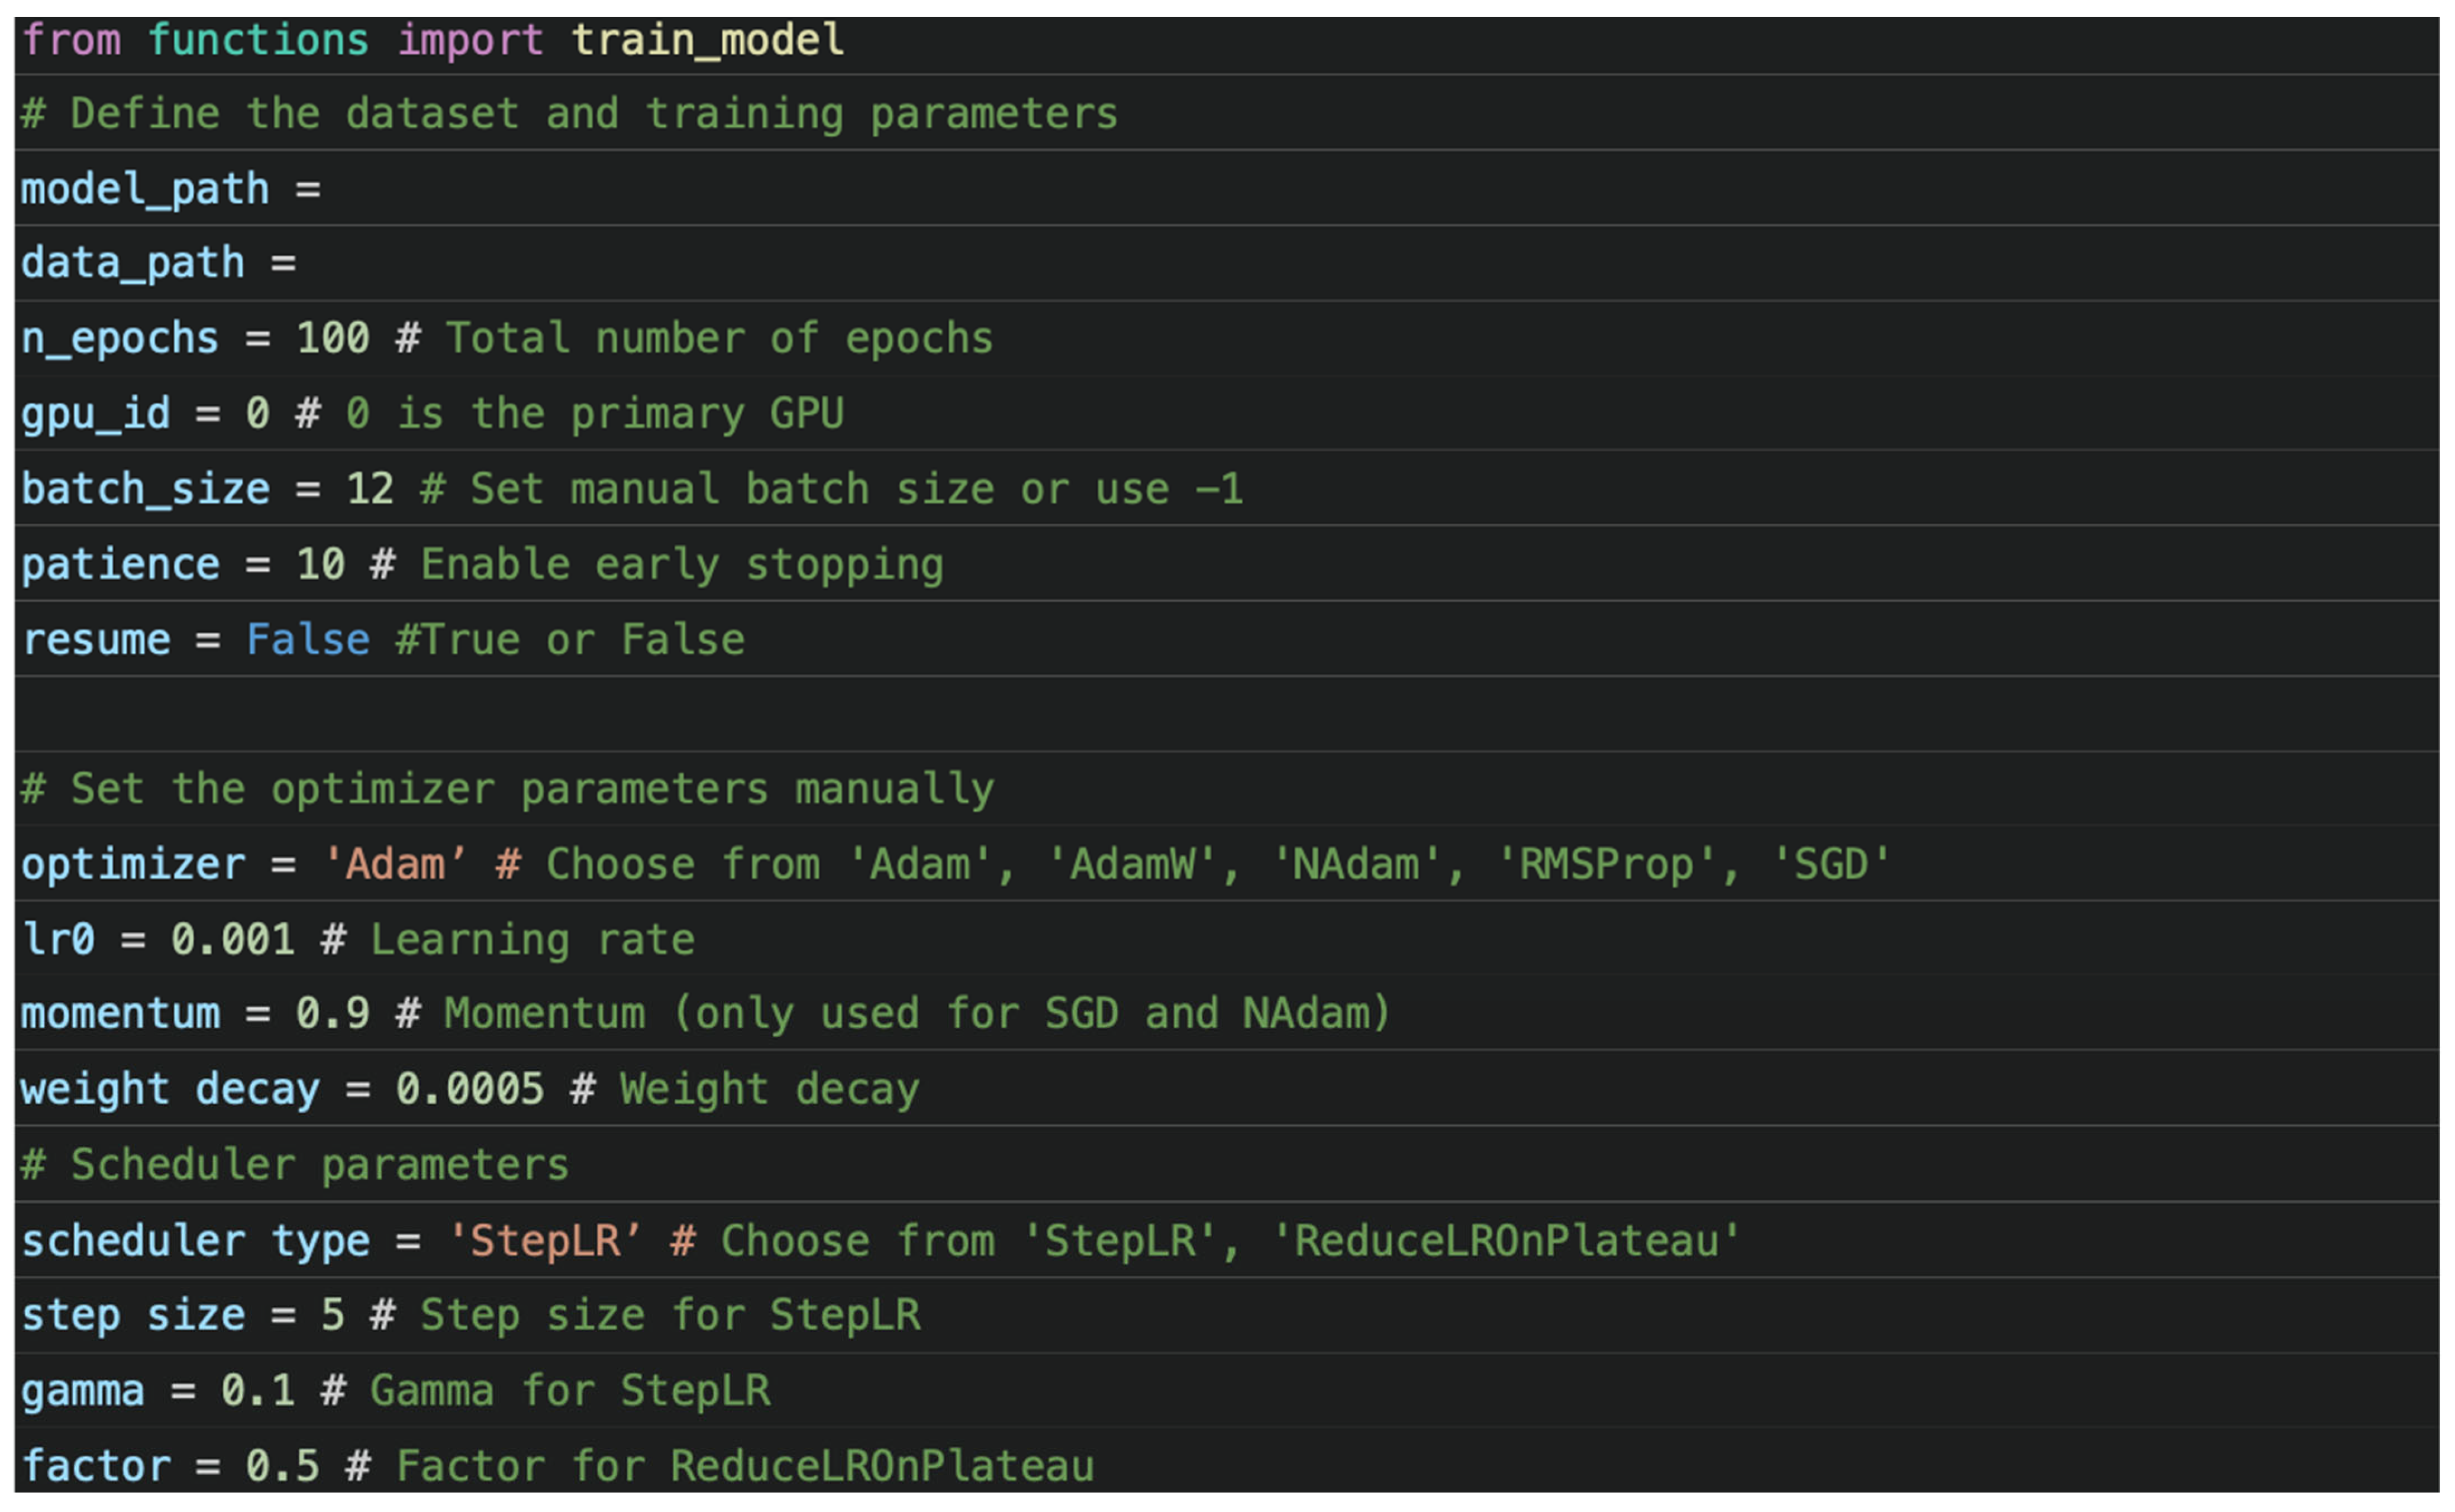Click the weight decay value 0.0005
Image resolution: width=2455 pixels, height=1512 pixels.
click(469, 1090)
